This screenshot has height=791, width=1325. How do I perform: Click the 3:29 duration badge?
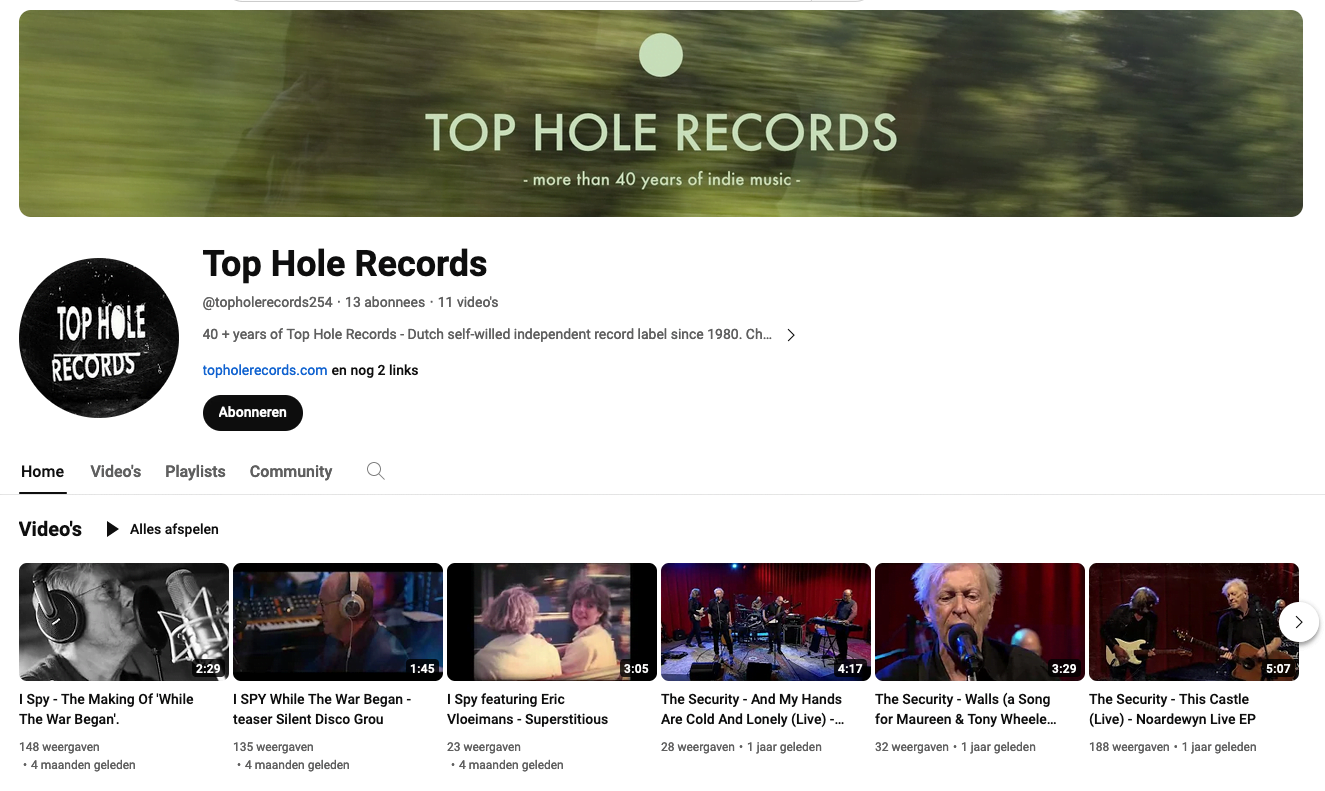[x=1064, y=669]
